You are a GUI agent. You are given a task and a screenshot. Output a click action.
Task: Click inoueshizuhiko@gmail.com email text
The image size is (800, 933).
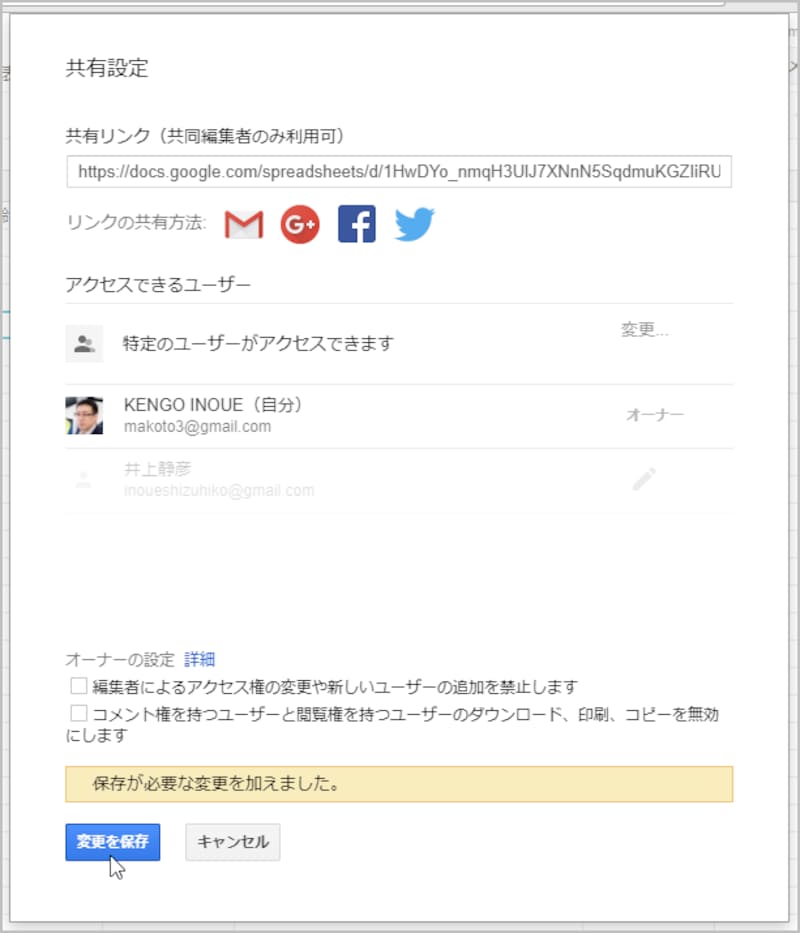pos(213,490)
